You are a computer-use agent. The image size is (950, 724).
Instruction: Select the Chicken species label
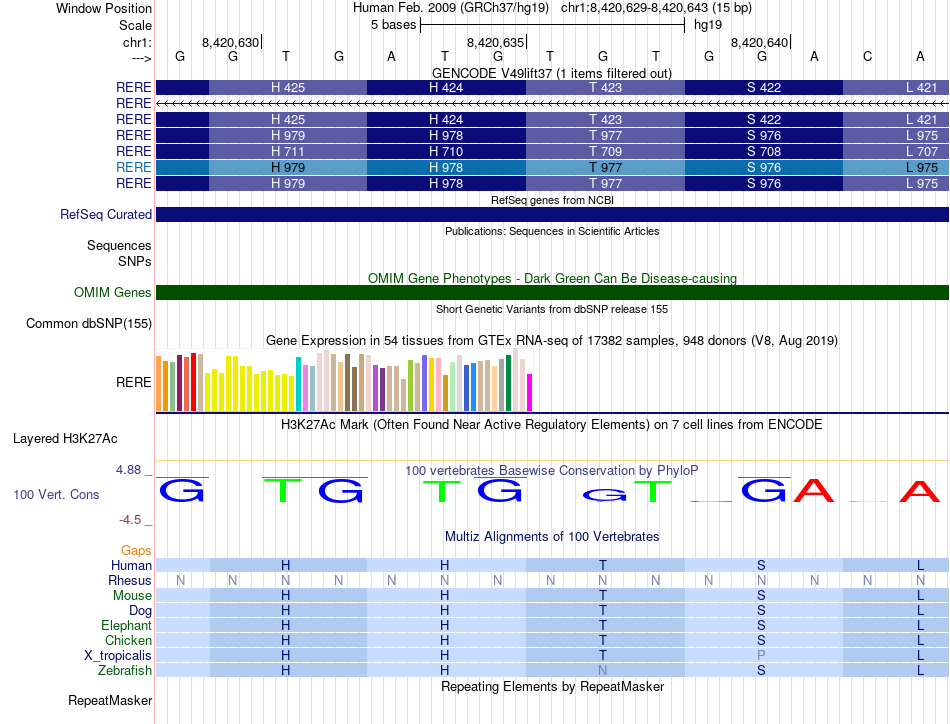[128, 640]
